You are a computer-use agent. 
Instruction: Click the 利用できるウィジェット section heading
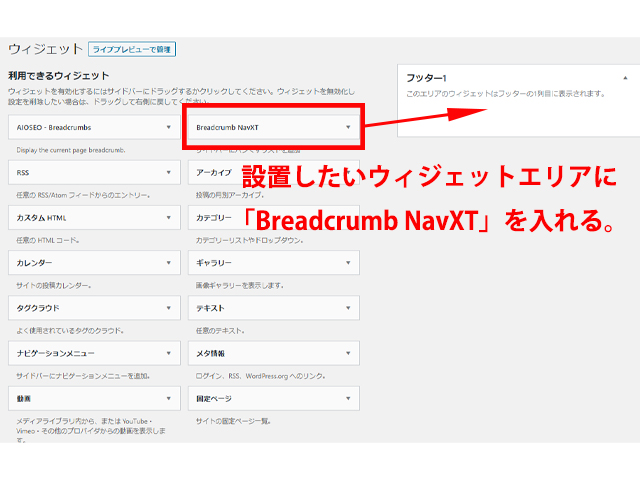(x=59, y=76)
